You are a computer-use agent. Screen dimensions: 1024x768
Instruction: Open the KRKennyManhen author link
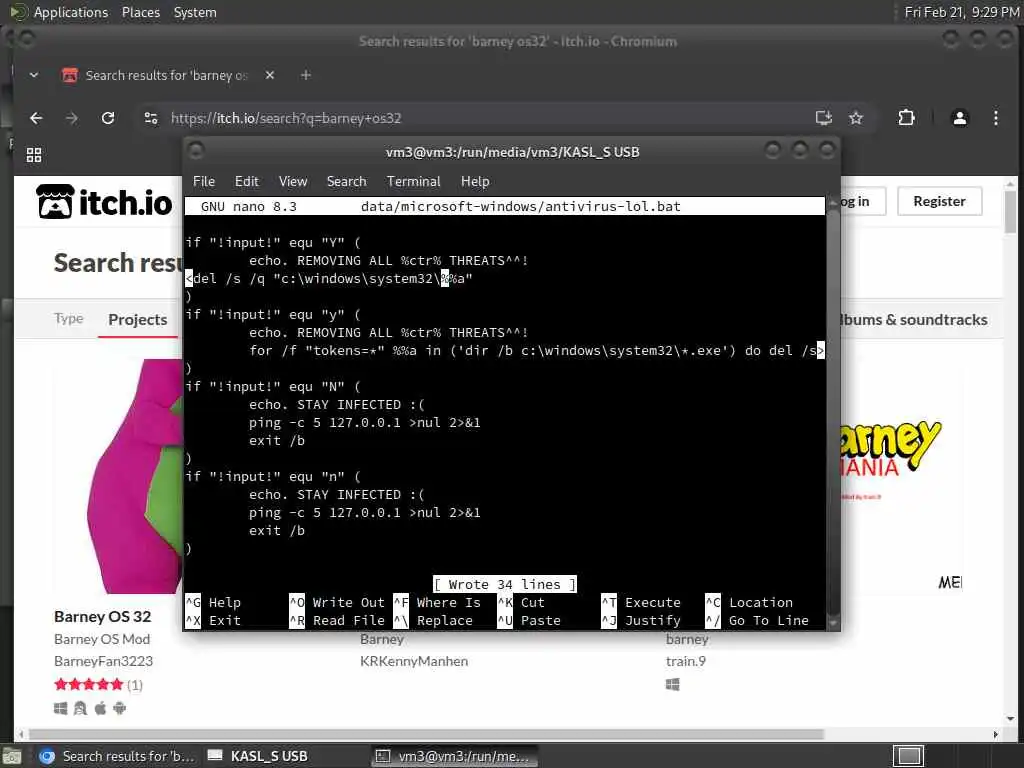(414, 661)
